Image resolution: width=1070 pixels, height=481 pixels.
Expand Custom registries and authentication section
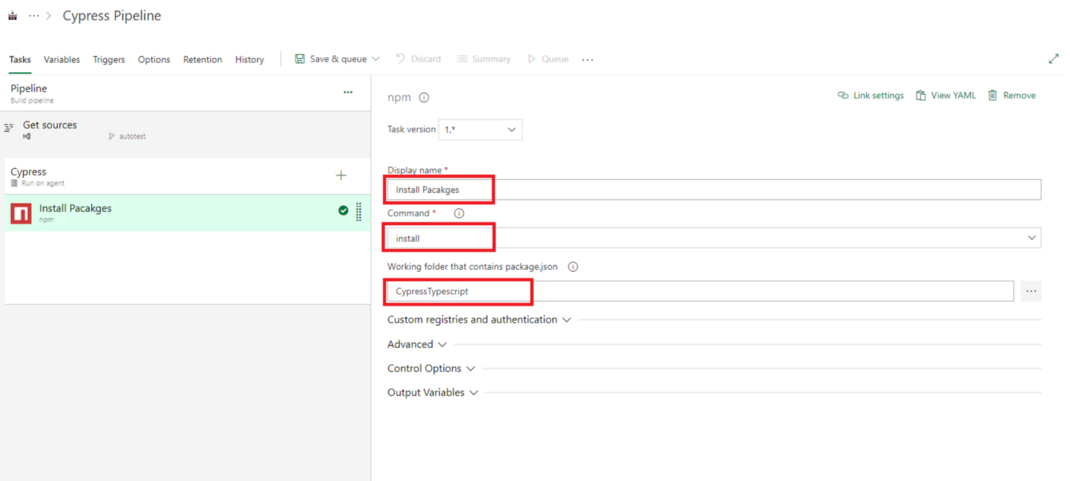click(479, 319)
